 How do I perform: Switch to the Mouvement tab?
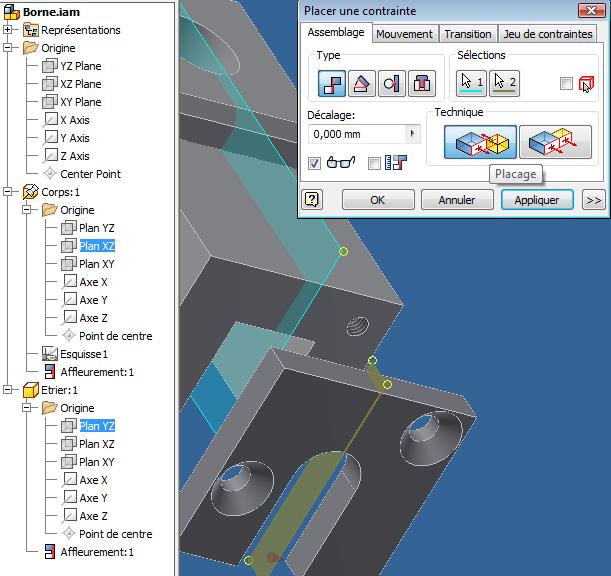[405, 34]
